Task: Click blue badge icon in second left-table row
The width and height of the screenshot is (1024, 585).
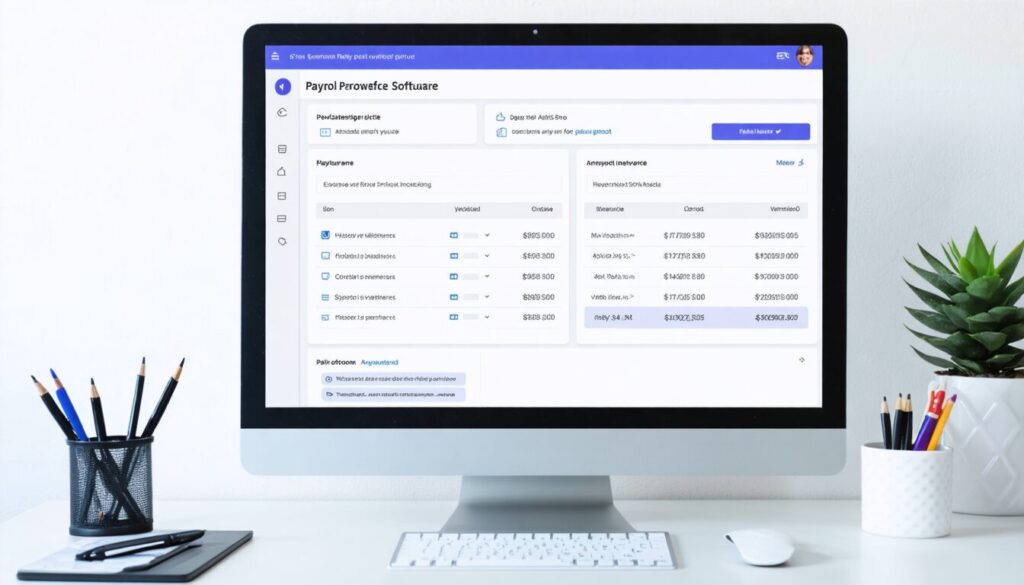Action: coord(454,256)
